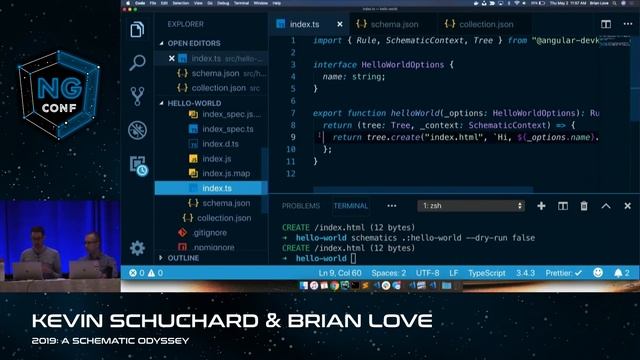Open the Debug view with the bug icon

[137, 131]
